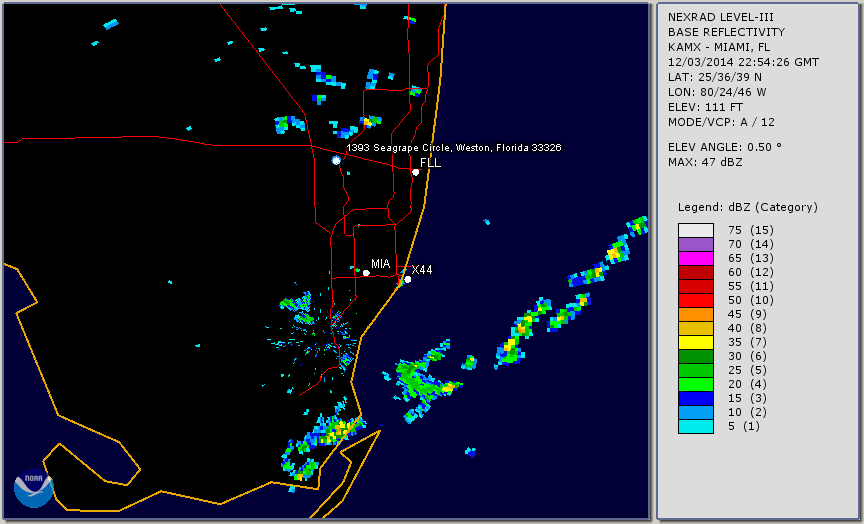
Task: Click the ELEV ANGLE: 0.50 line
Action: [x=725, y=147]
